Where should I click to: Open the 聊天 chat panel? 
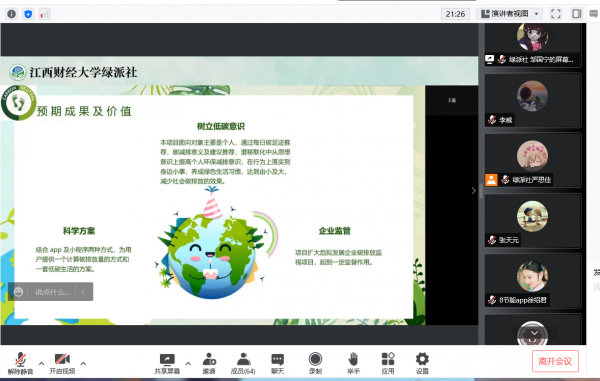click(277, 363)
